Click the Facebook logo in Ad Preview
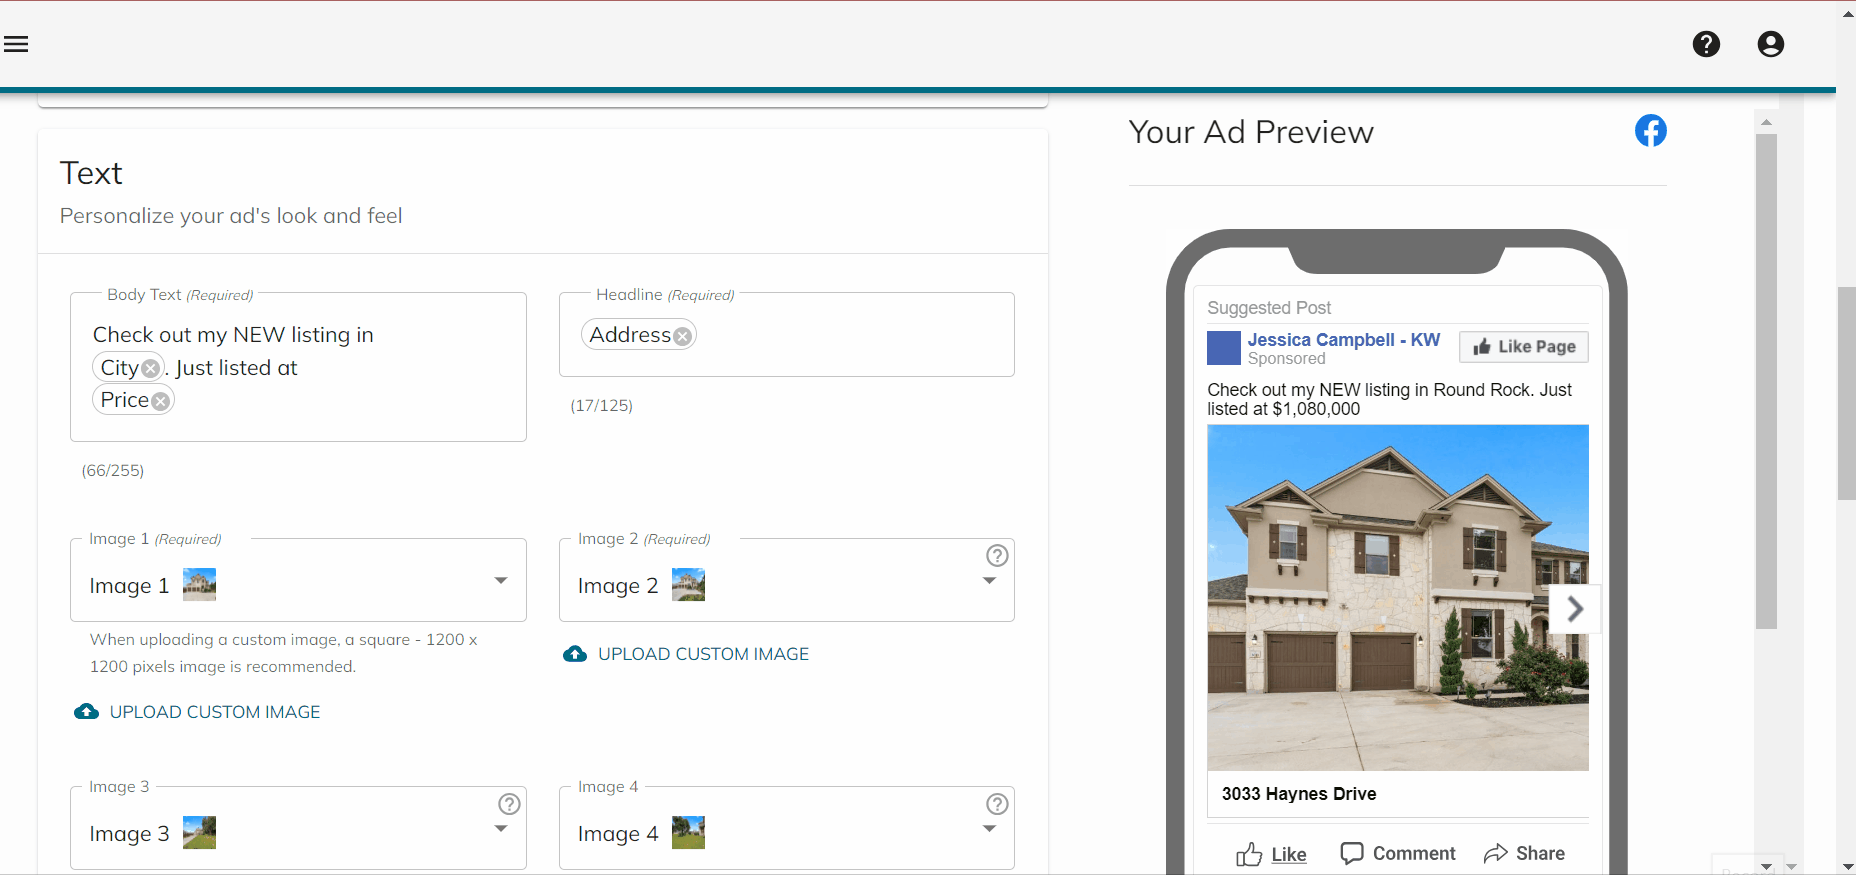This screenshot has width=1856, height=875. (x=1651, y=130)
